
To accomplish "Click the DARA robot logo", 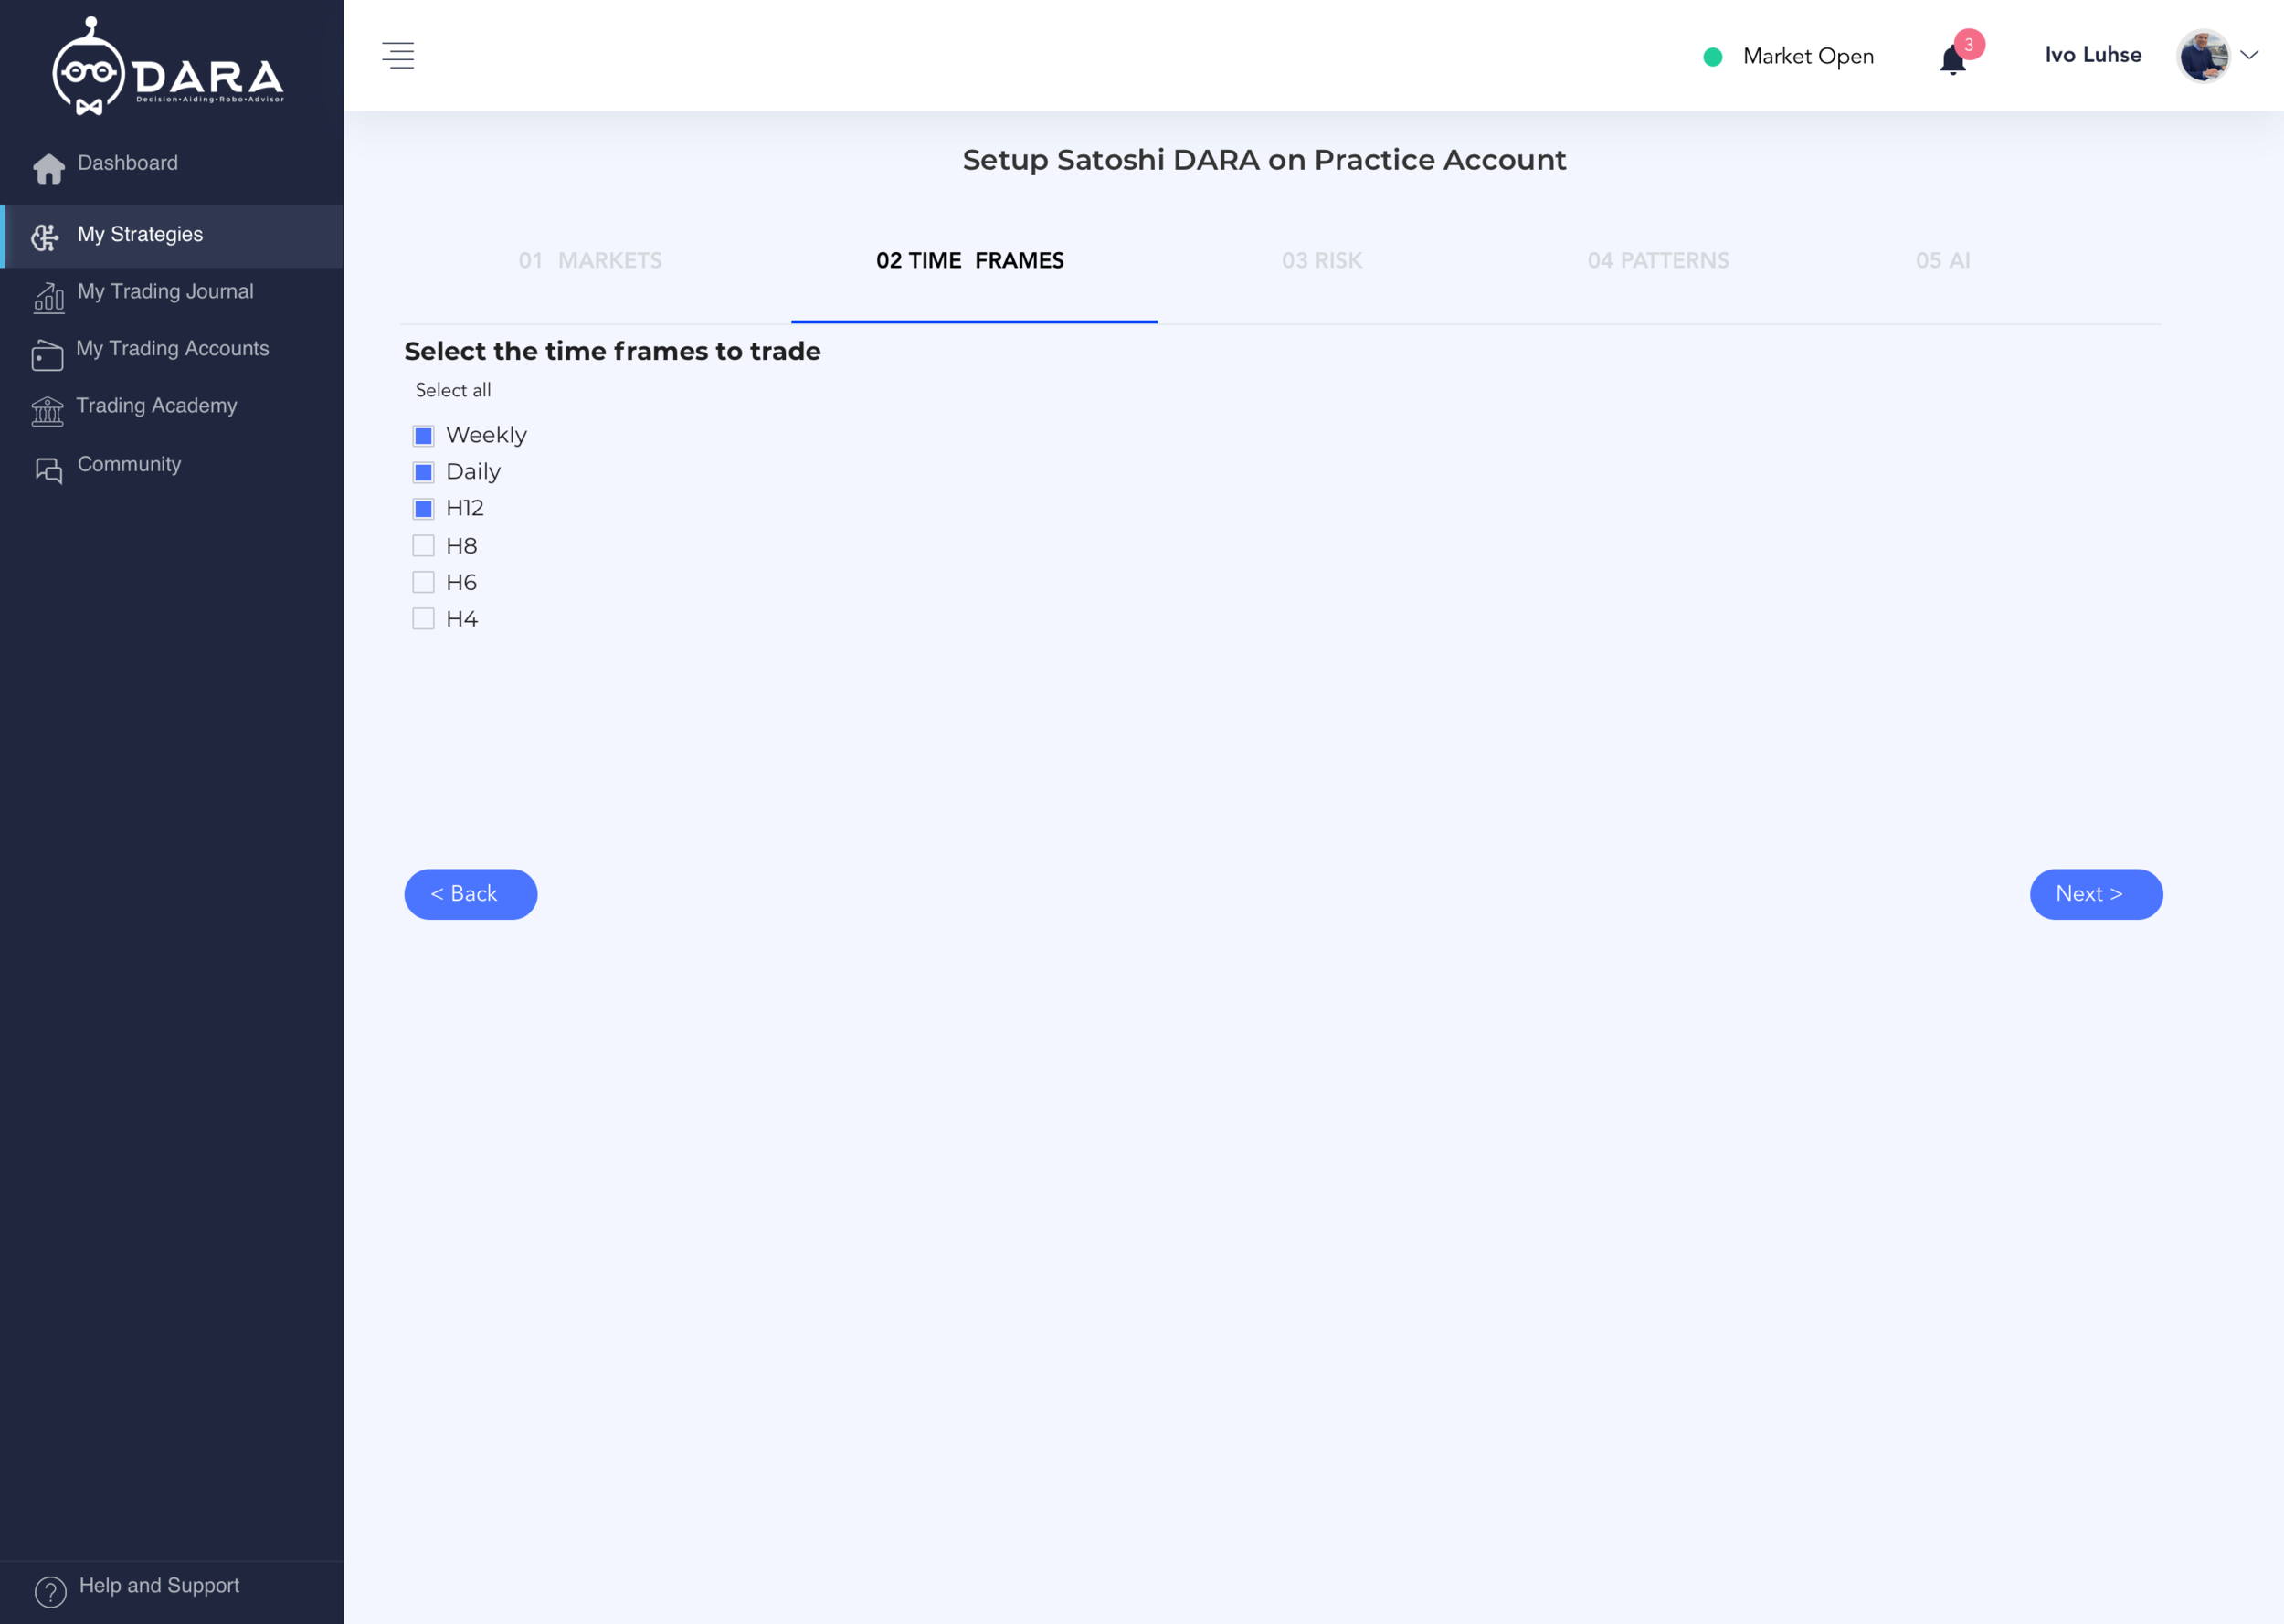I will 168,66.
